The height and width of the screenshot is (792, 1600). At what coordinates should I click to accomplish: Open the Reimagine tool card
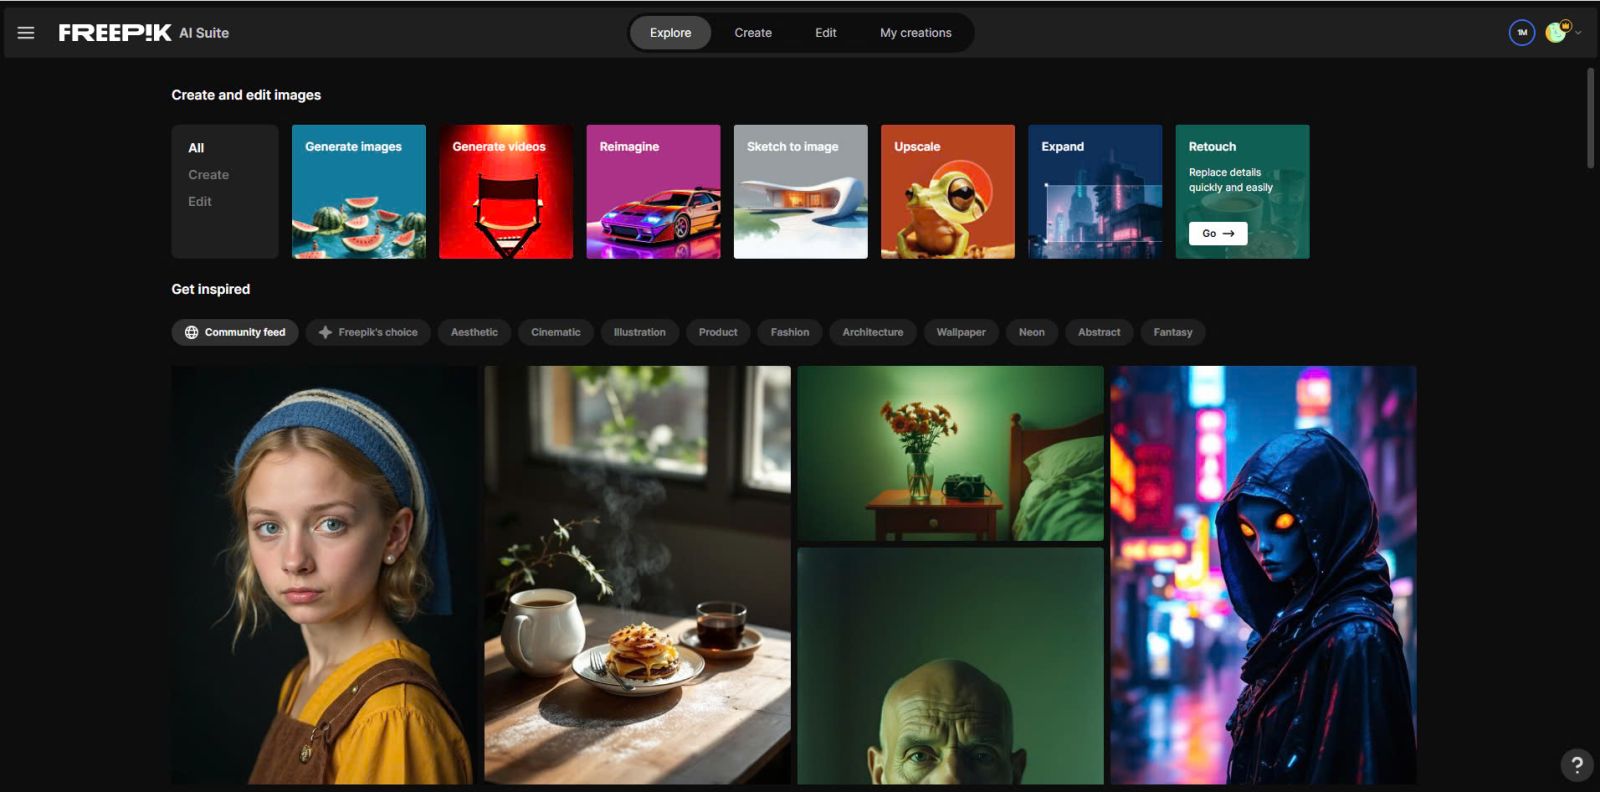pos(653,192)
